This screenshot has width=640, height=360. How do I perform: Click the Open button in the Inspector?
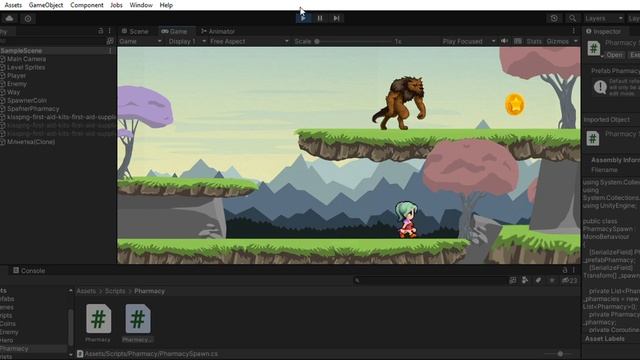coord(614,55)
